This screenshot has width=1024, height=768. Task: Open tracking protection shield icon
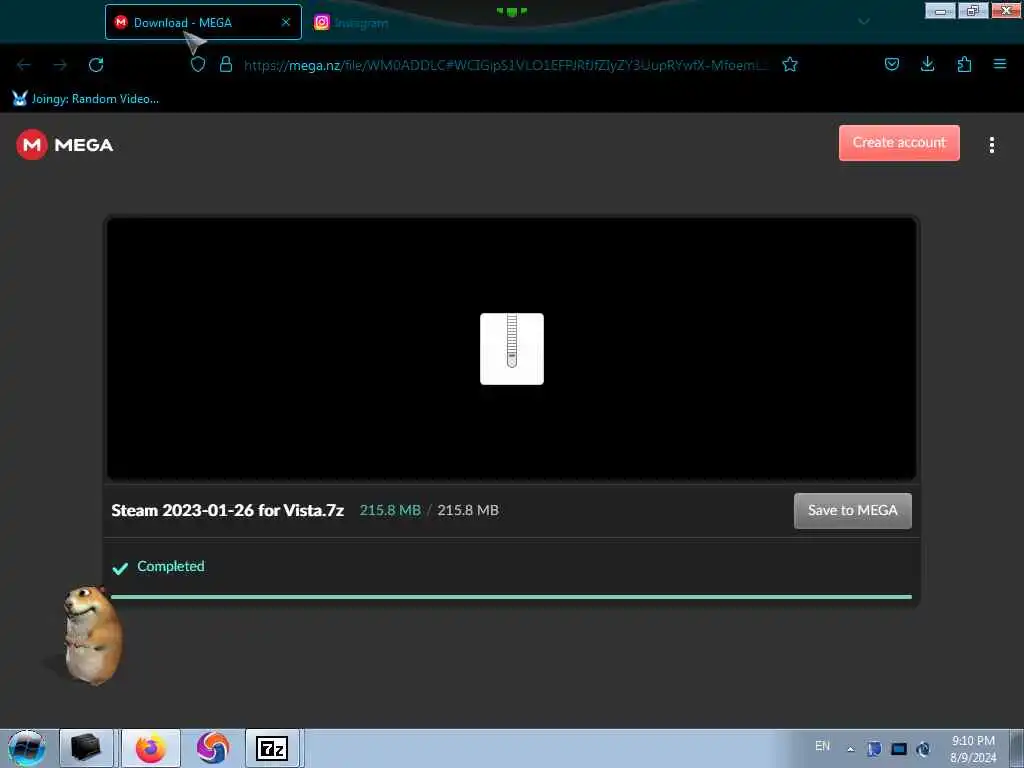pos(198,64)
